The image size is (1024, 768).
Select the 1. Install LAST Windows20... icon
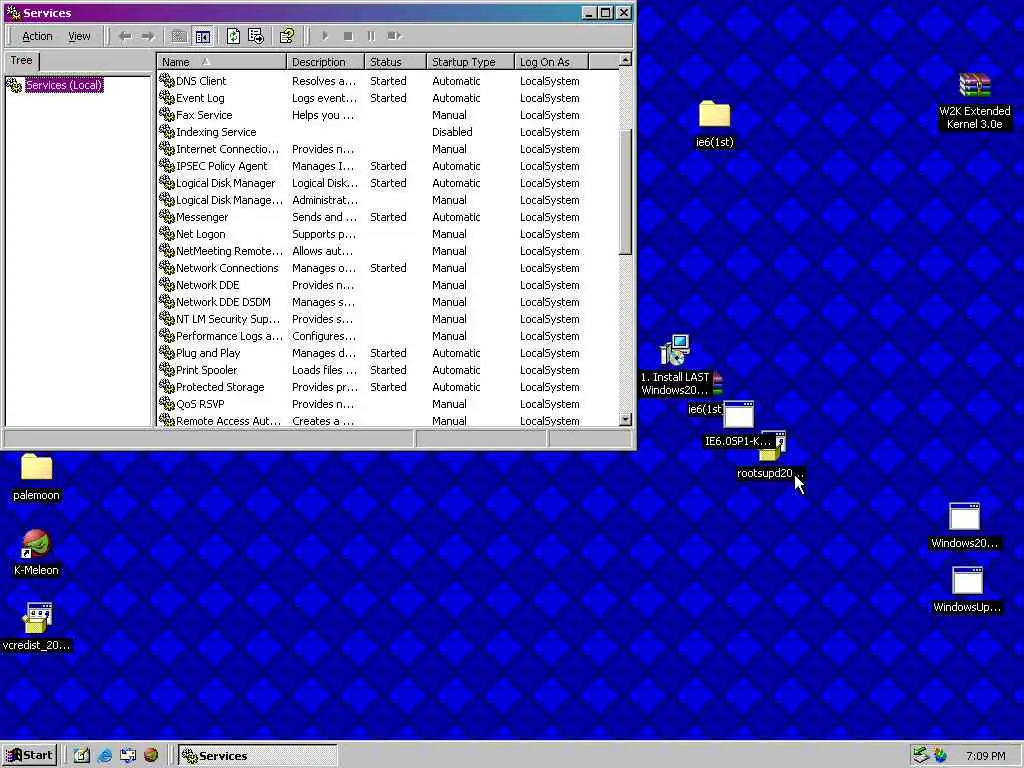click(x=675, y=366)
